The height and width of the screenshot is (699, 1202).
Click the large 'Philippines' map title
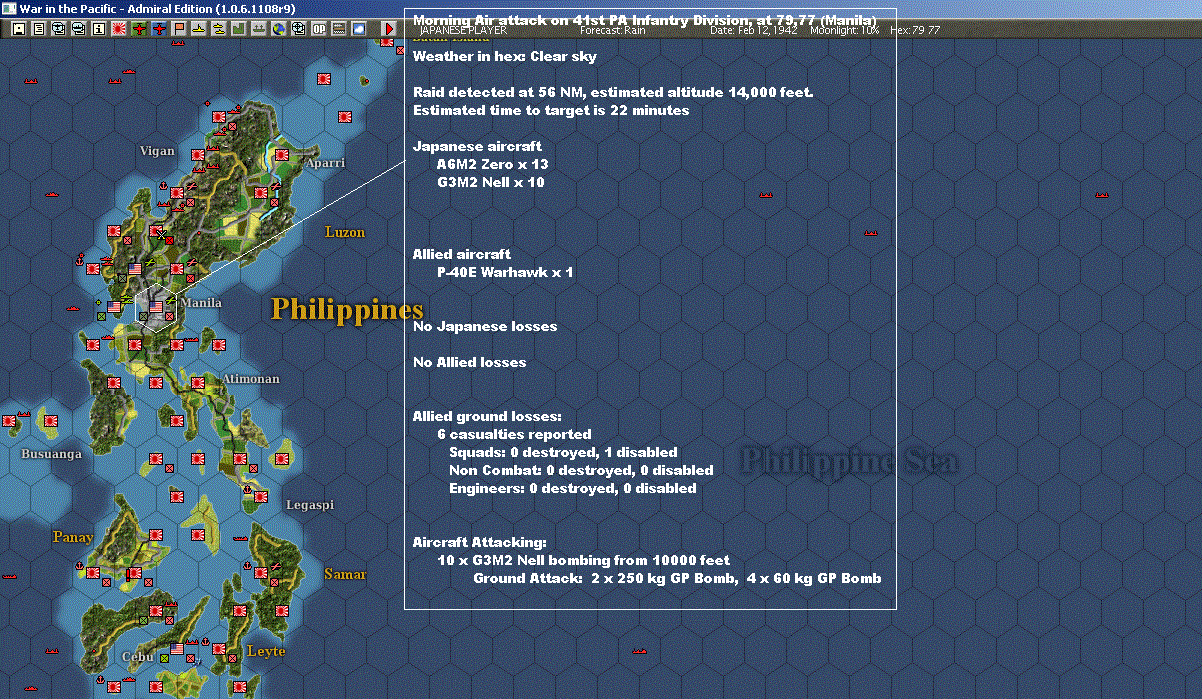click(347, 309)
